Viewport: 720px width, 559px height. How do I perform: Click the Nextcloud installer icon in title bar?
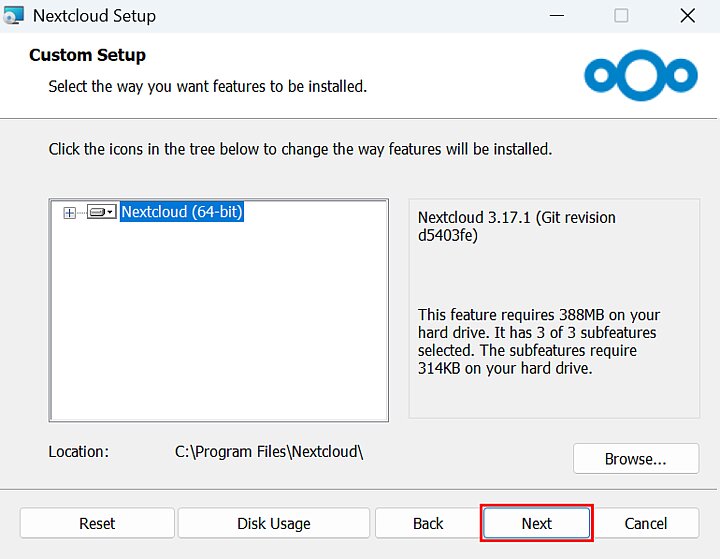(13, 16)
